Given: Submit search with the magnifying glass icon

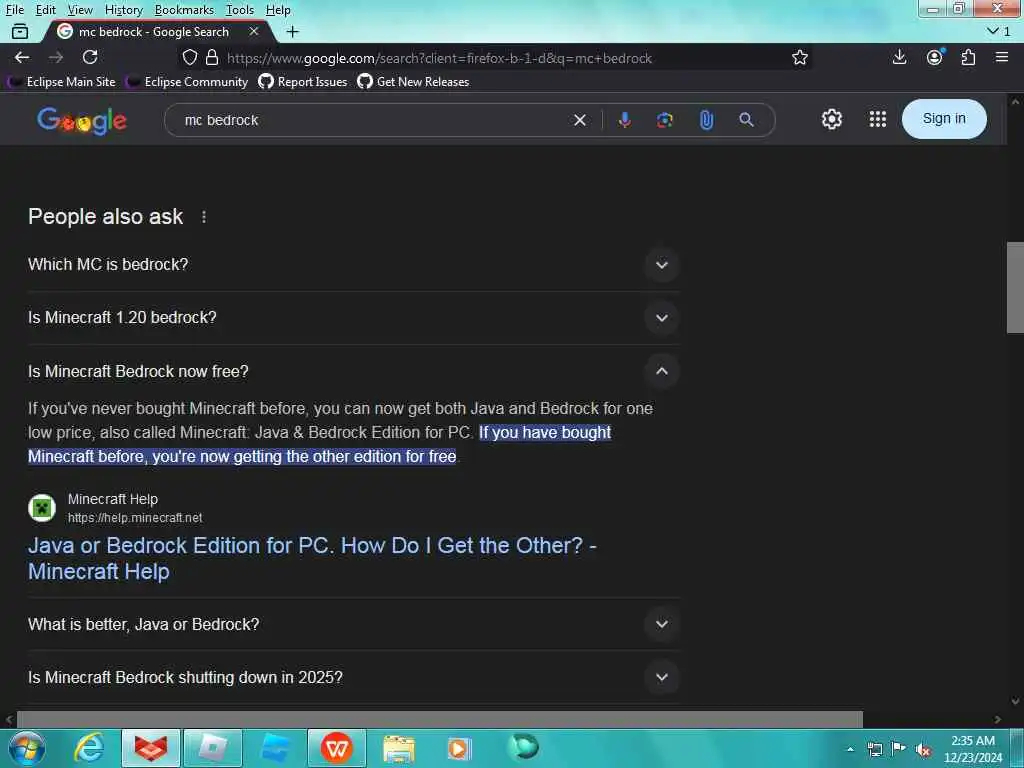Looking at the screenshot, I should [x=746, y=120].
